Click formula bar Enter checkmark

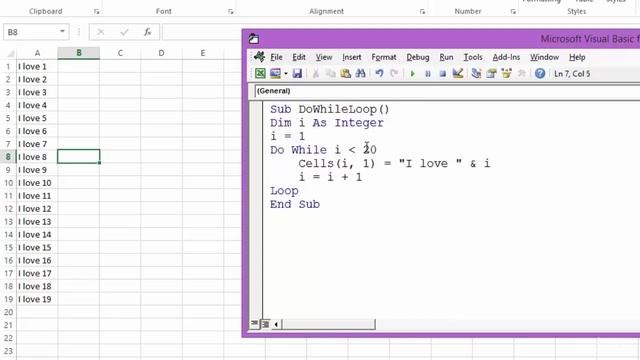tap(124, 32)
